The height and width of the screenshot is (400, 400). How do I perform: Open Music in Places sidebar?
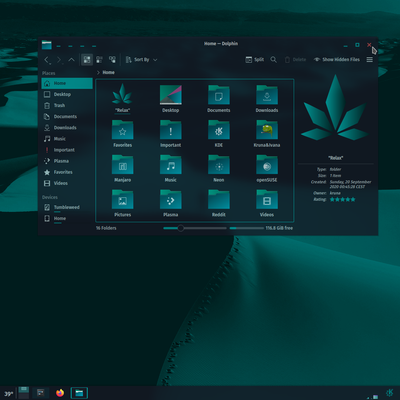67,139
